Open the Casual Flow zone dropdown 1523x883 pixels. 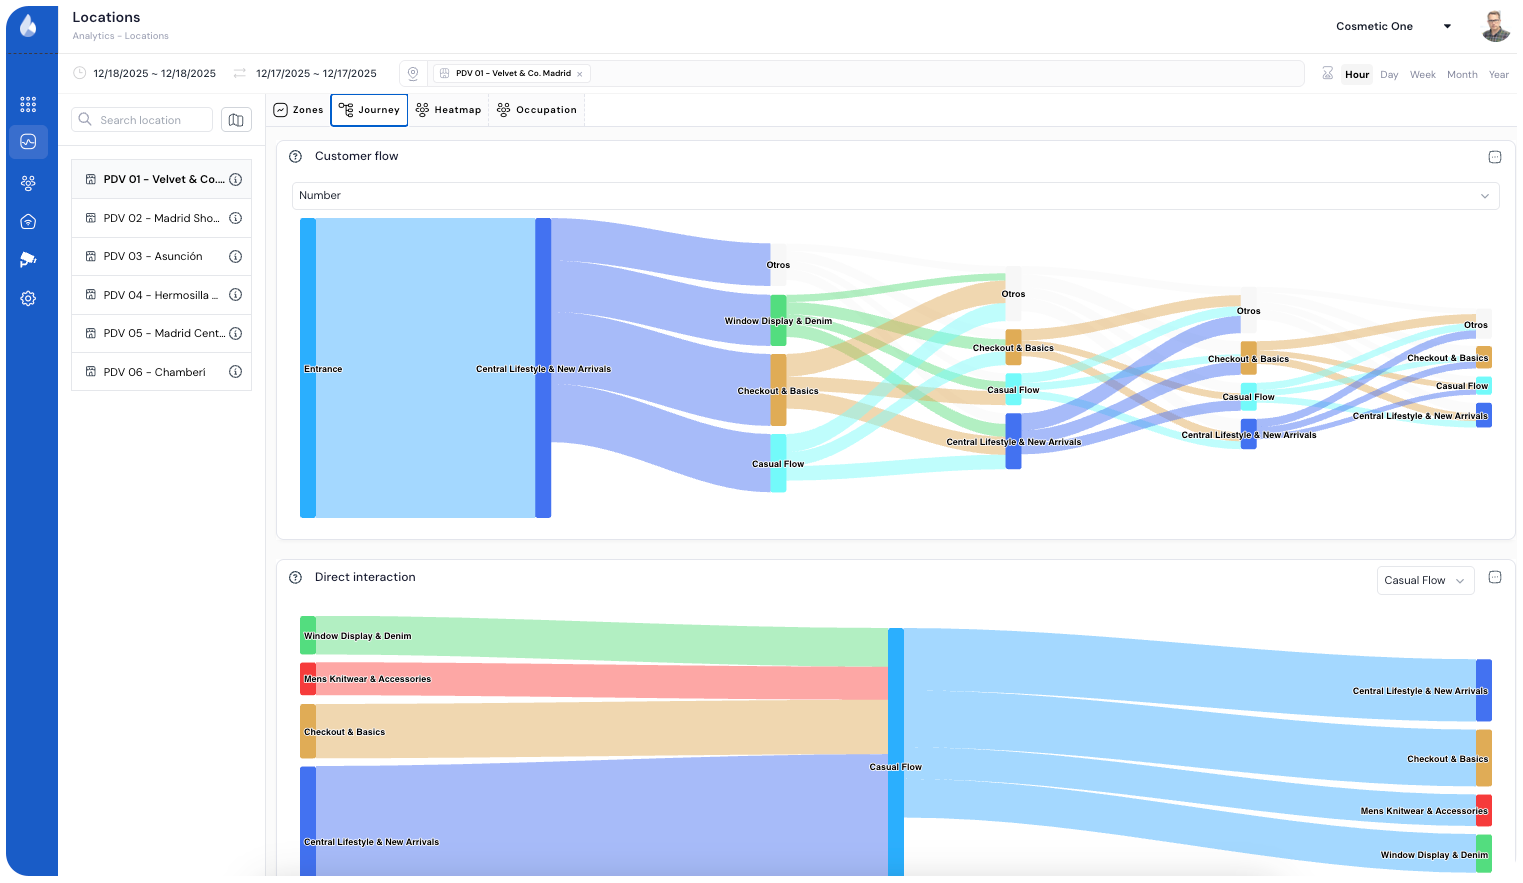[x=1424, y=581]
